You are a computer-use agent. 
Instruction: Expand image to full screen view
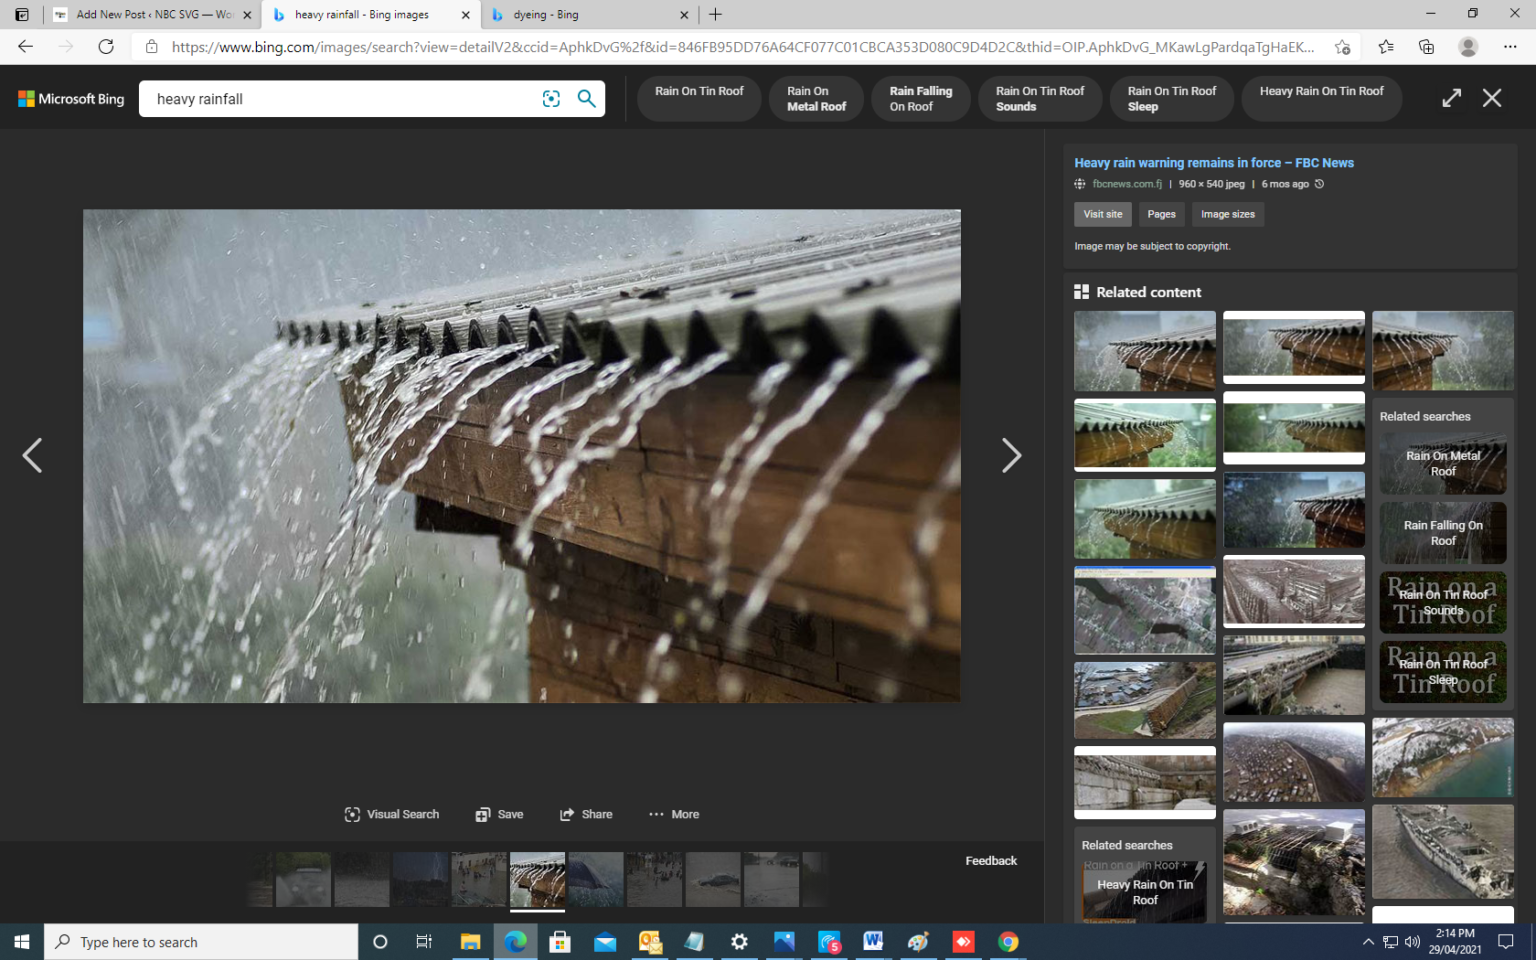(1451, 98)
